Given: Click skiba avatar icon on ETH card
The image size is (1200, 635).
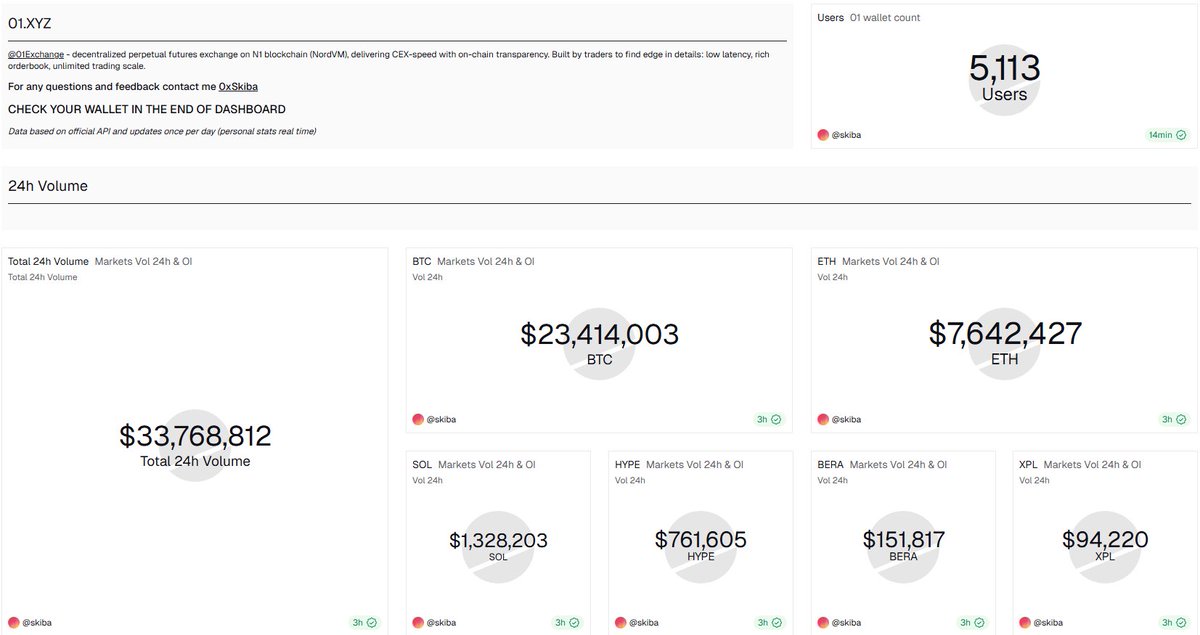Looking at the screenshot, I should (x=823, y=420).
